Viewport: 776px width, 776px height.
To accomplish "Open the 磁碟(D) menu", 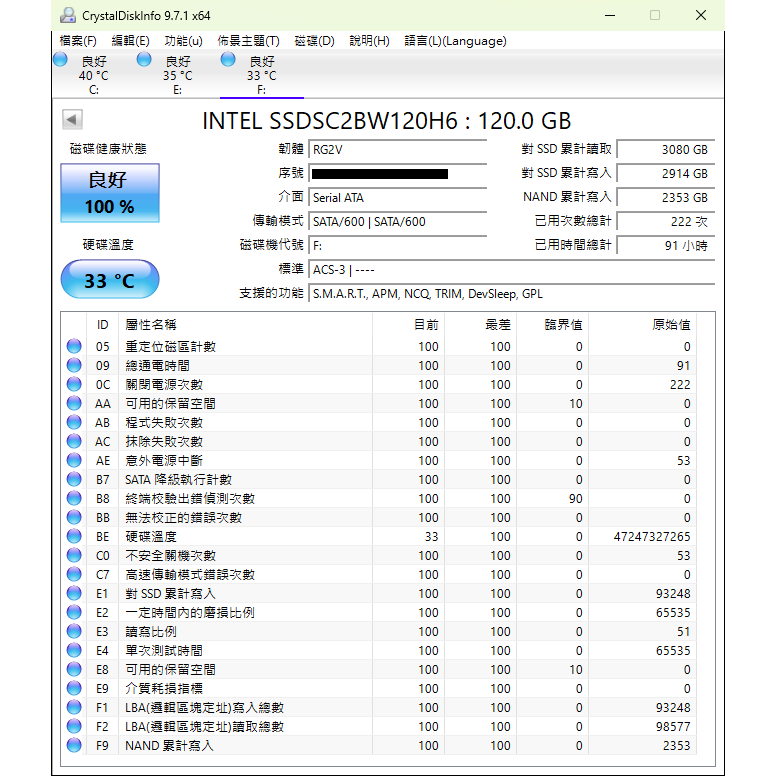I will coord(314,41).
